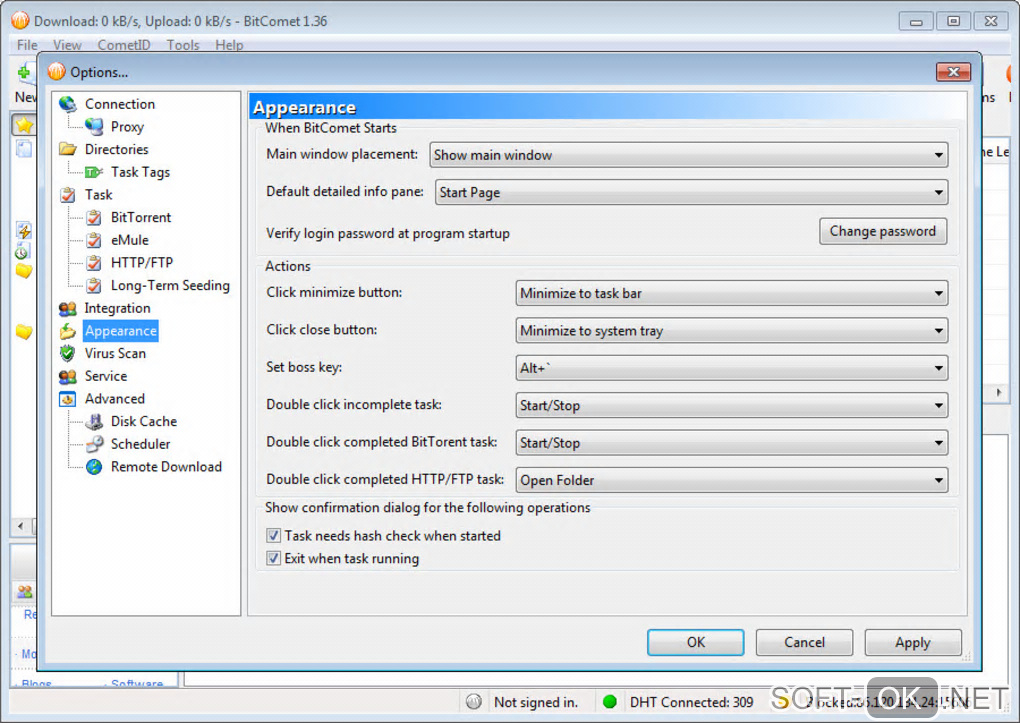Select Proxy in options tree
Screen dimensions: 1020x723
pyautogui.click(x=127, y=127)
